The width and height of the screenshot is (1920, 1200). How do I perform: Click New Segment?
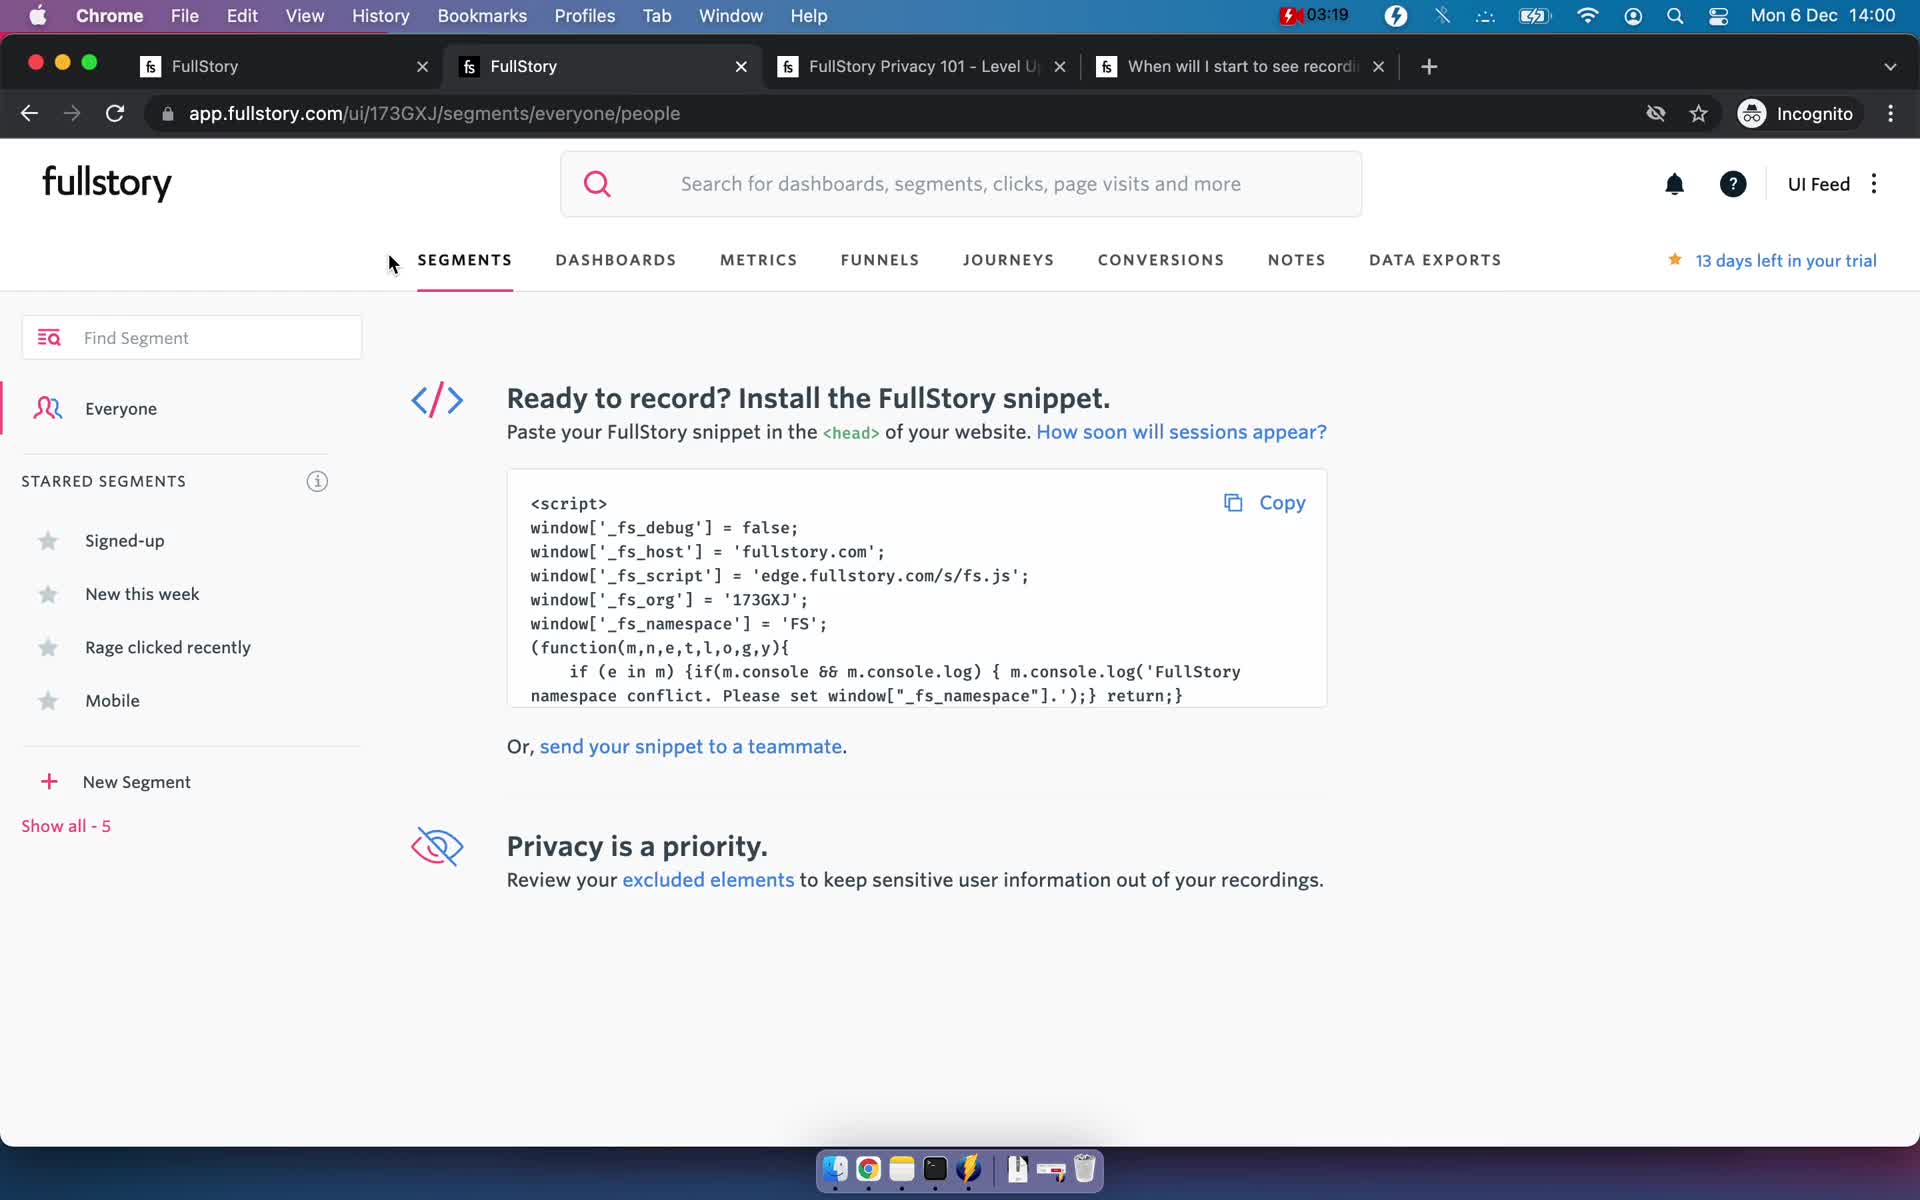[137, 782]
